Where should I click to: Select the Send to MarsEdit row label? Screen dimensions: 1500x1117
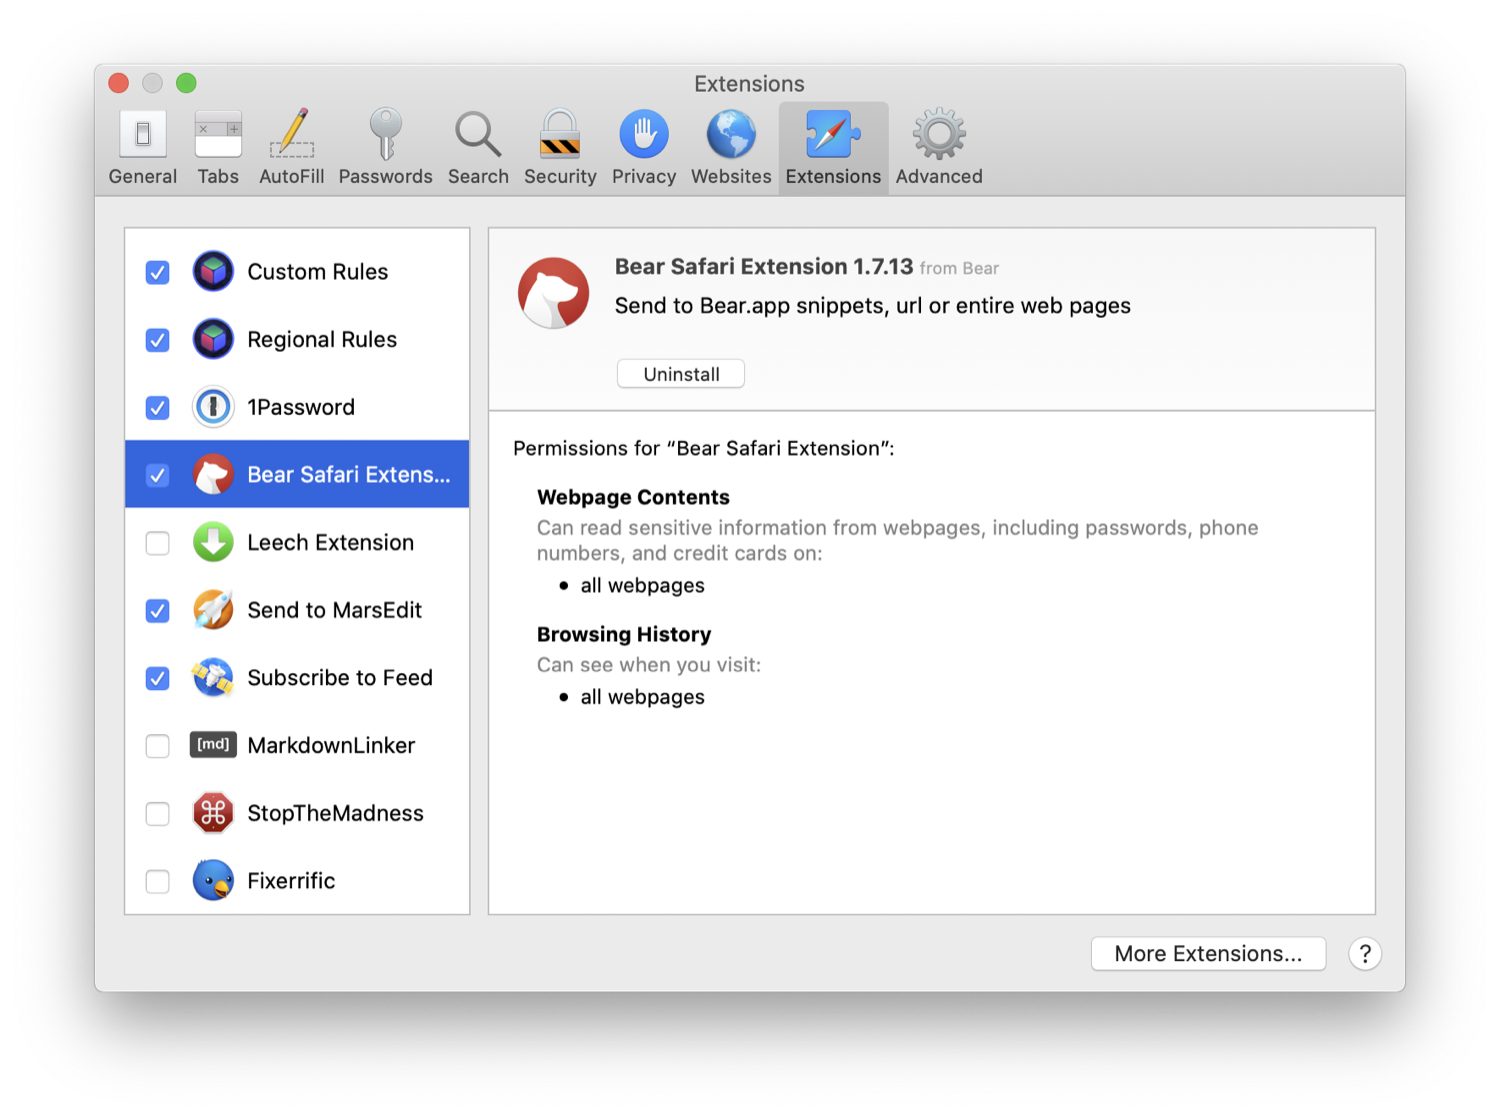(x=334, y=610)
